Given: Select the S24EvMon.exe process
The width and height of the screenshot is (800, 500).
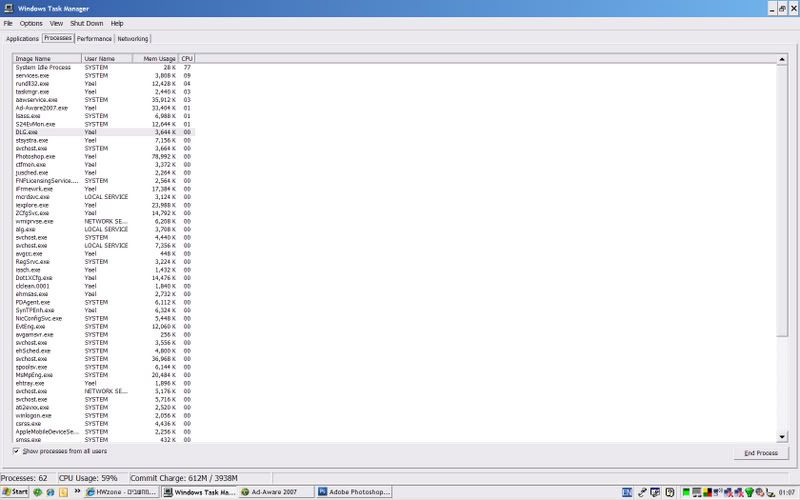Looking at the screenshot, I should [x=104, y=124].
